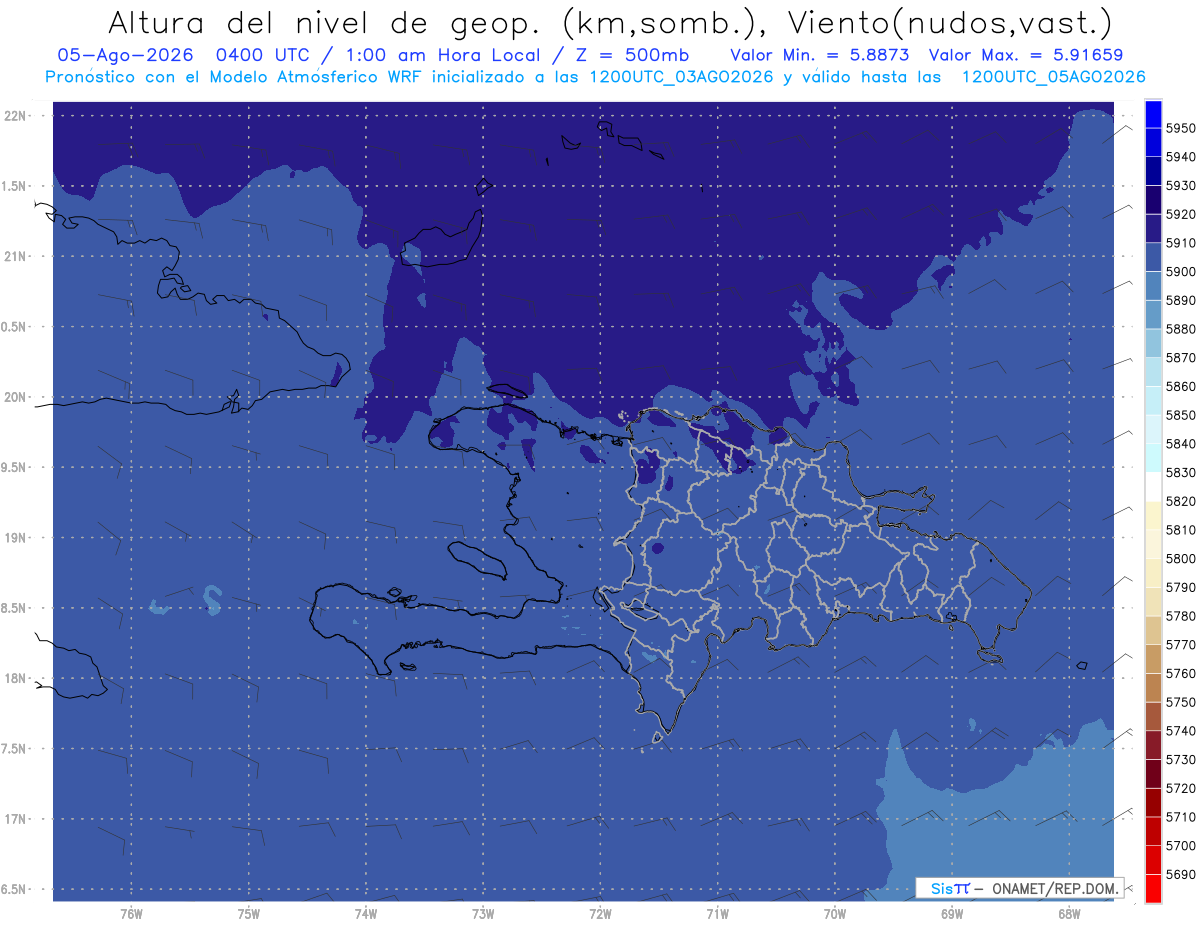Click the 20N latitude label
1200x927 pixels.
[17, 397]
